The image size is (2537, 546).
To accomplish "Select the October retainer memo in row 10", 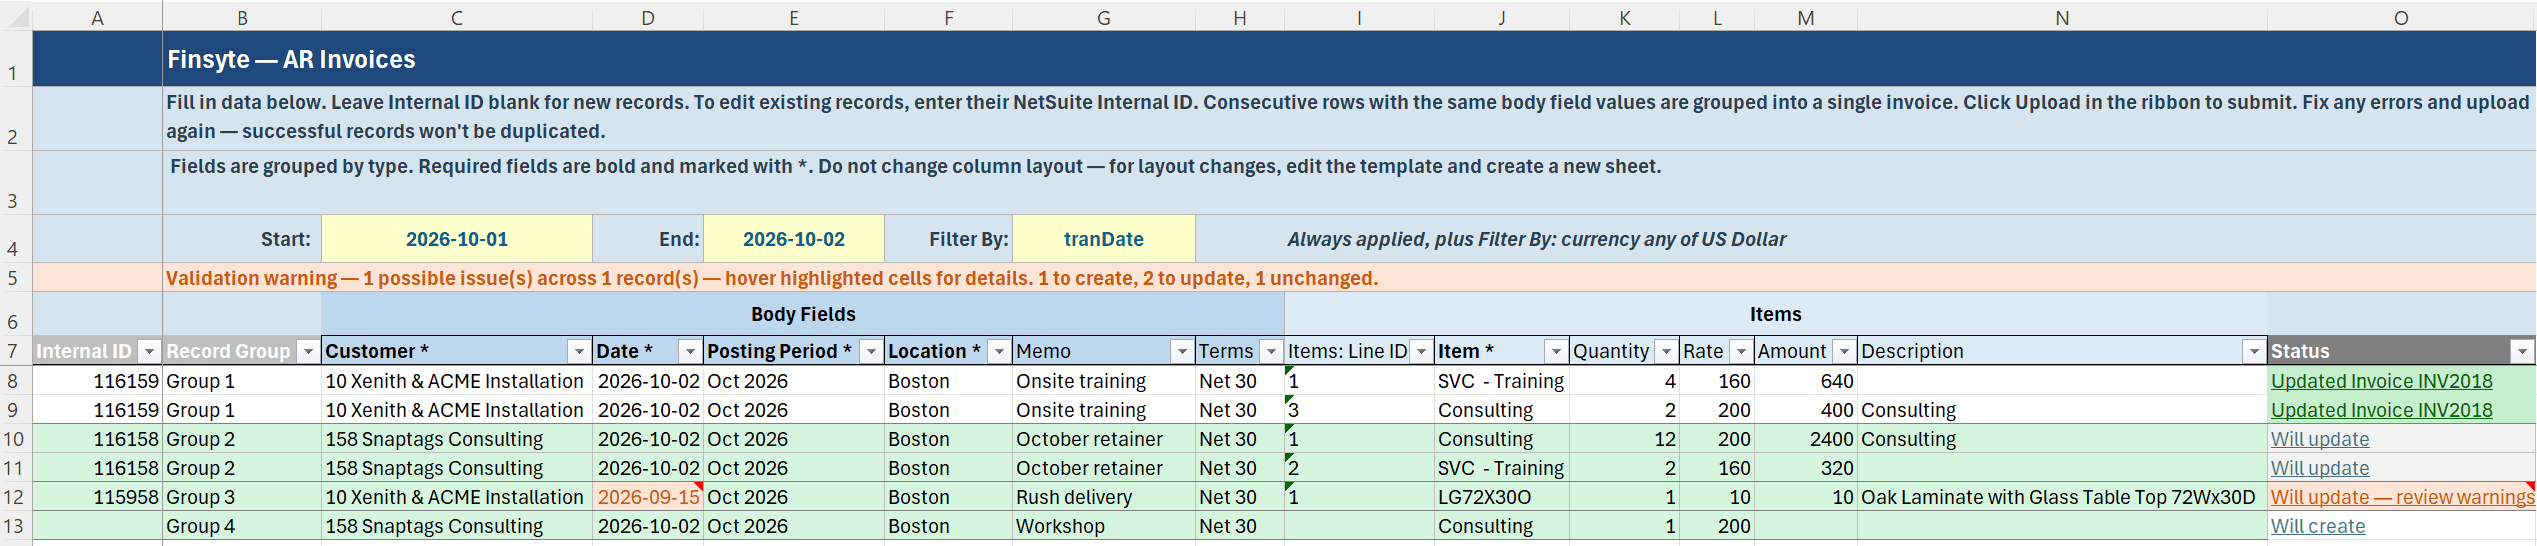I will coord(1104,439).
